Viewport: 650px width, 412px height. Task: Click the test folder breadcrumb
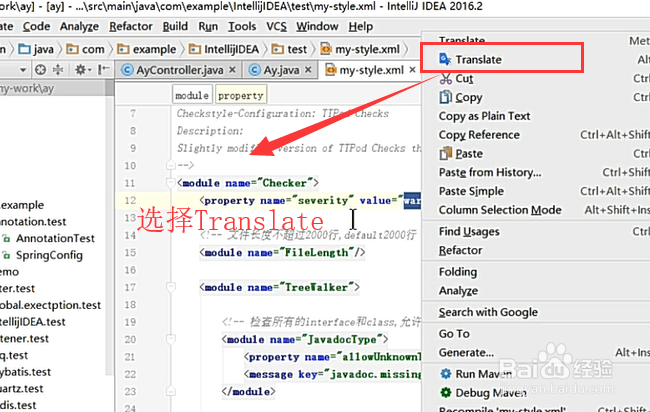coord(289,50)
